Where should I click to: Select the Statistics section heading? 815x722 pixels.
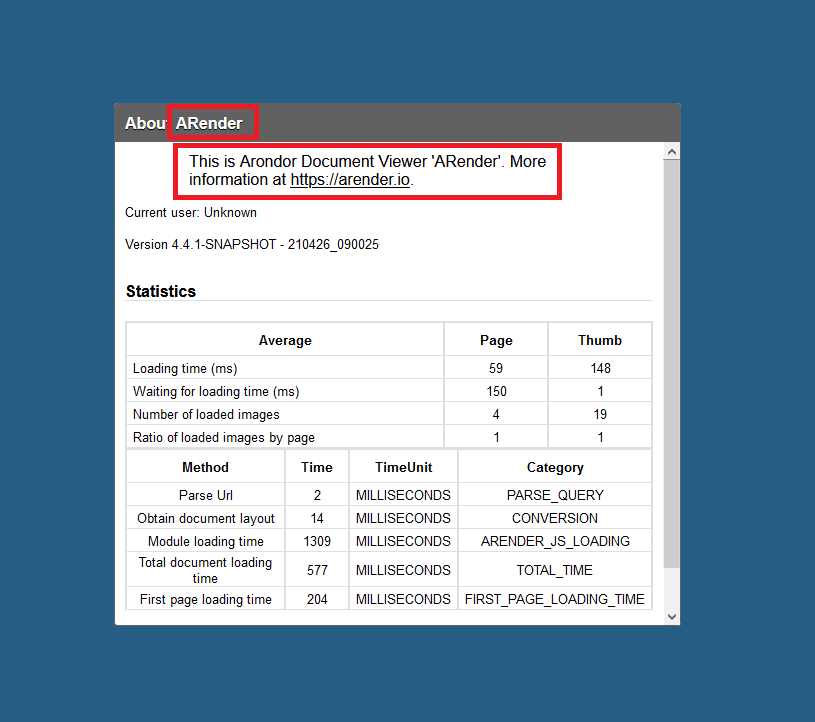click(x=161, y=292)
